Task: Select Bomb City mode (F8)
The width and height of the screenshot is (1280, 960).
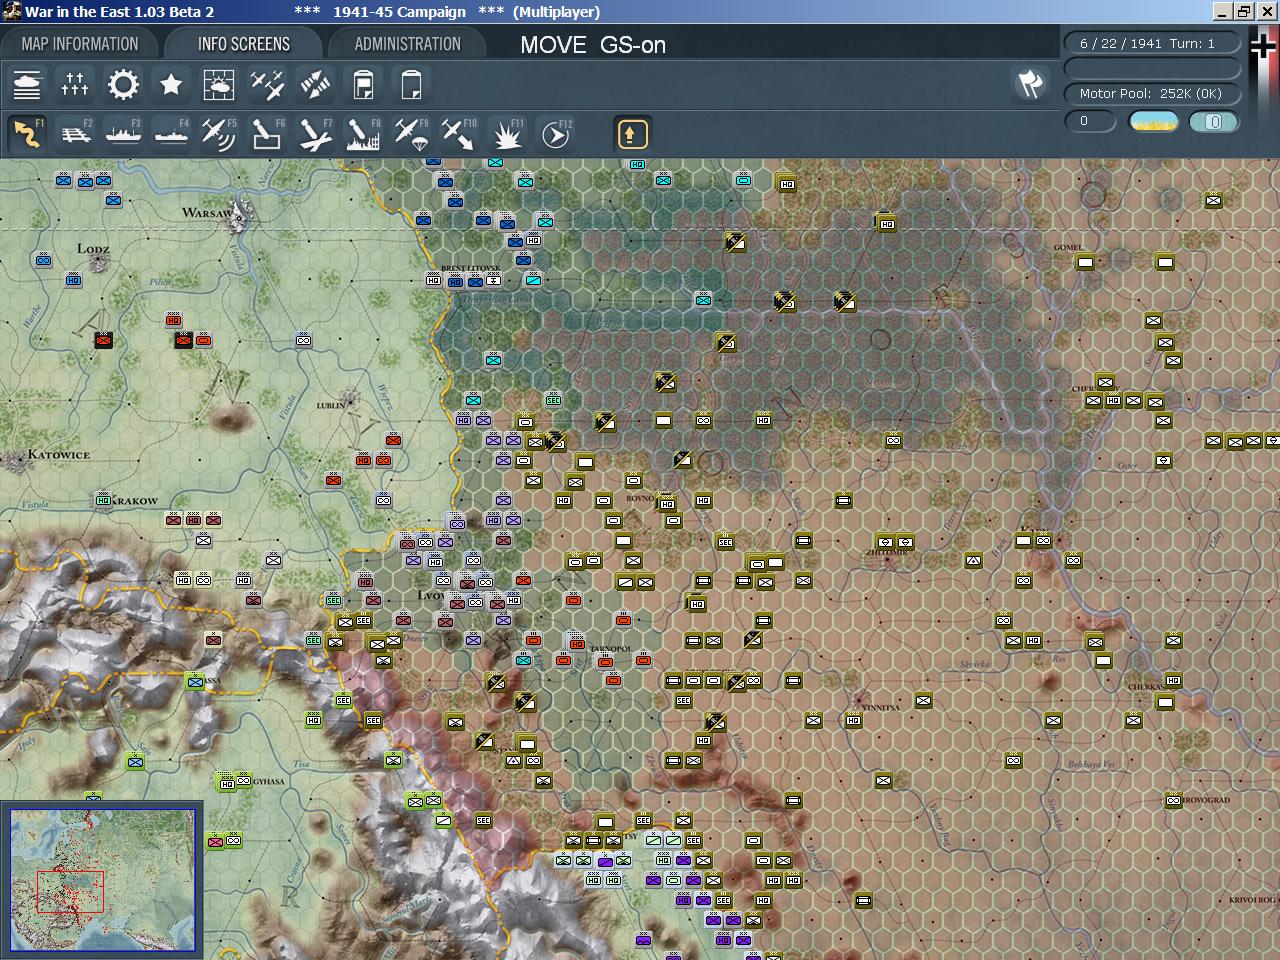Action: [363, 134]
